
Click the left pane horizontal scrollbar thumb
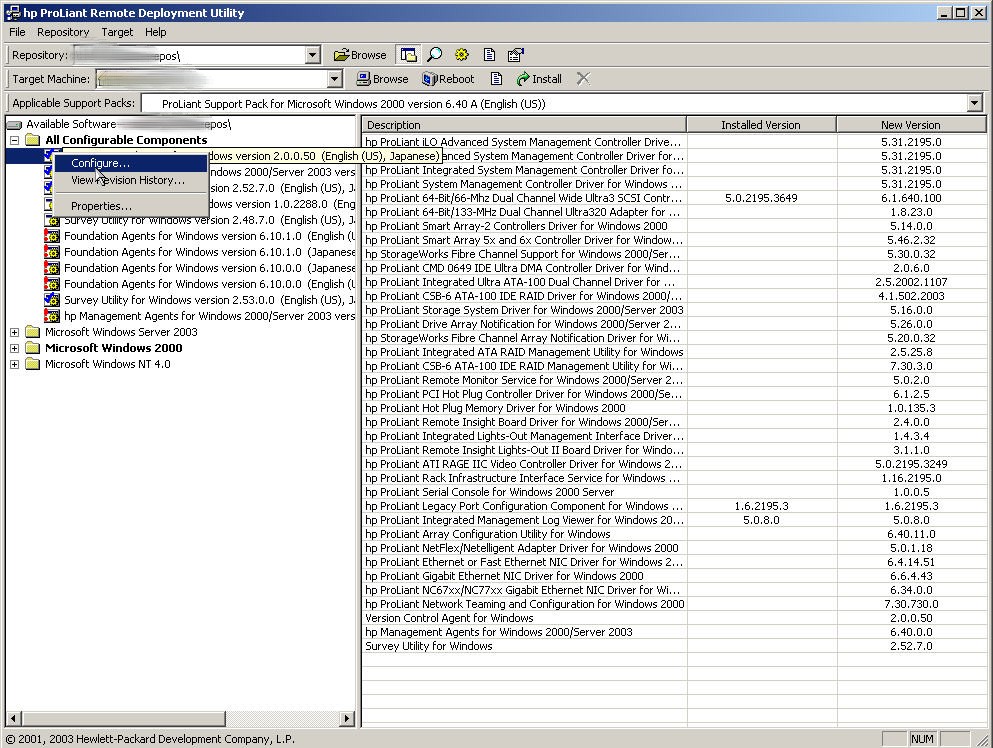point(123,718)
